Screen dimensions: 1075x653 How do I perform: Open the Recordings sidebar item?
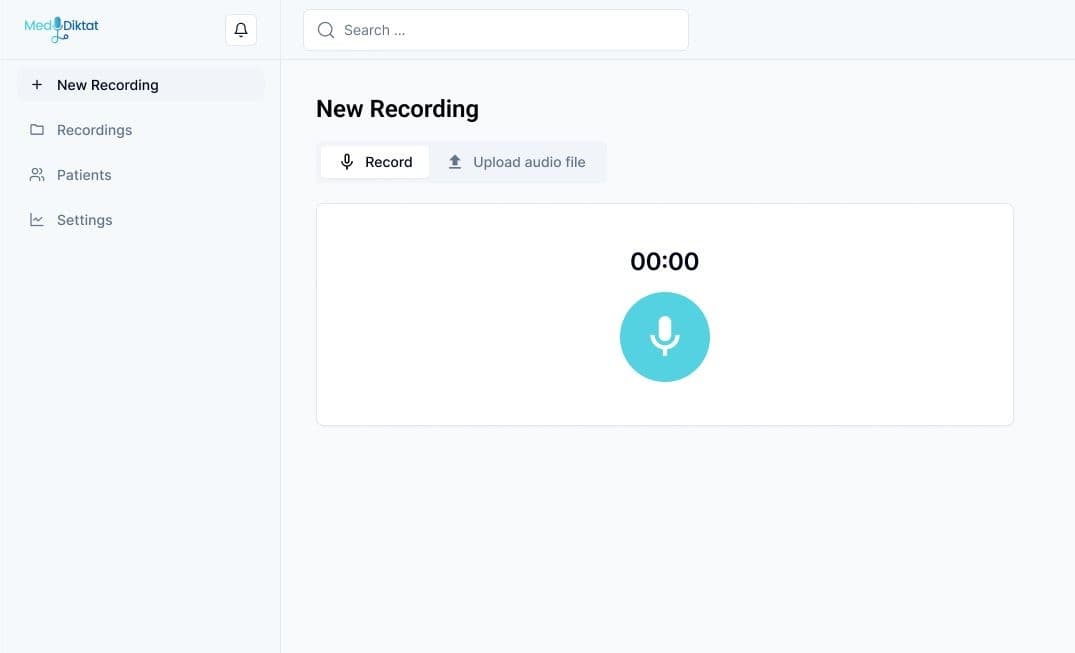coord(94,130)
